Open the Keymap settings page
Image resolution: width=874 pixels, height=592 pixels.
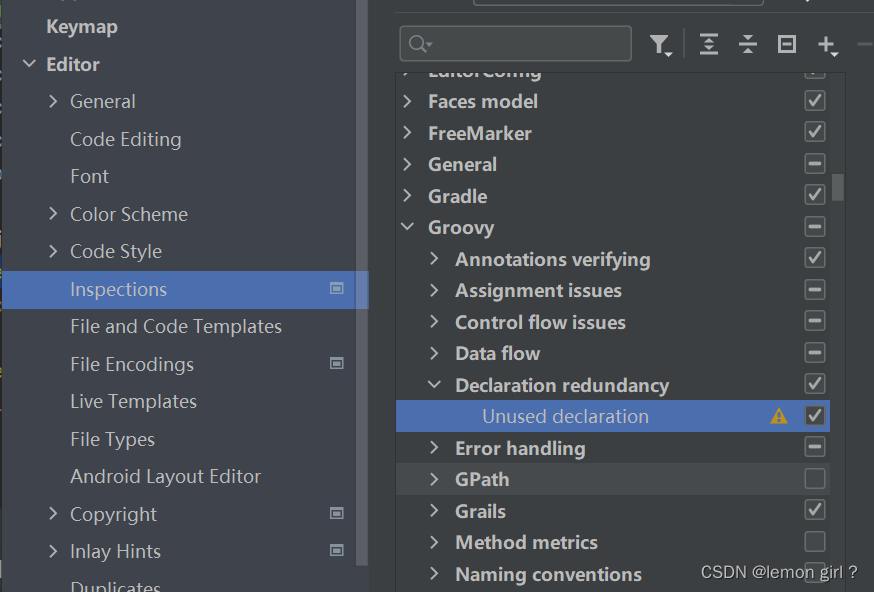pos(82,27)
